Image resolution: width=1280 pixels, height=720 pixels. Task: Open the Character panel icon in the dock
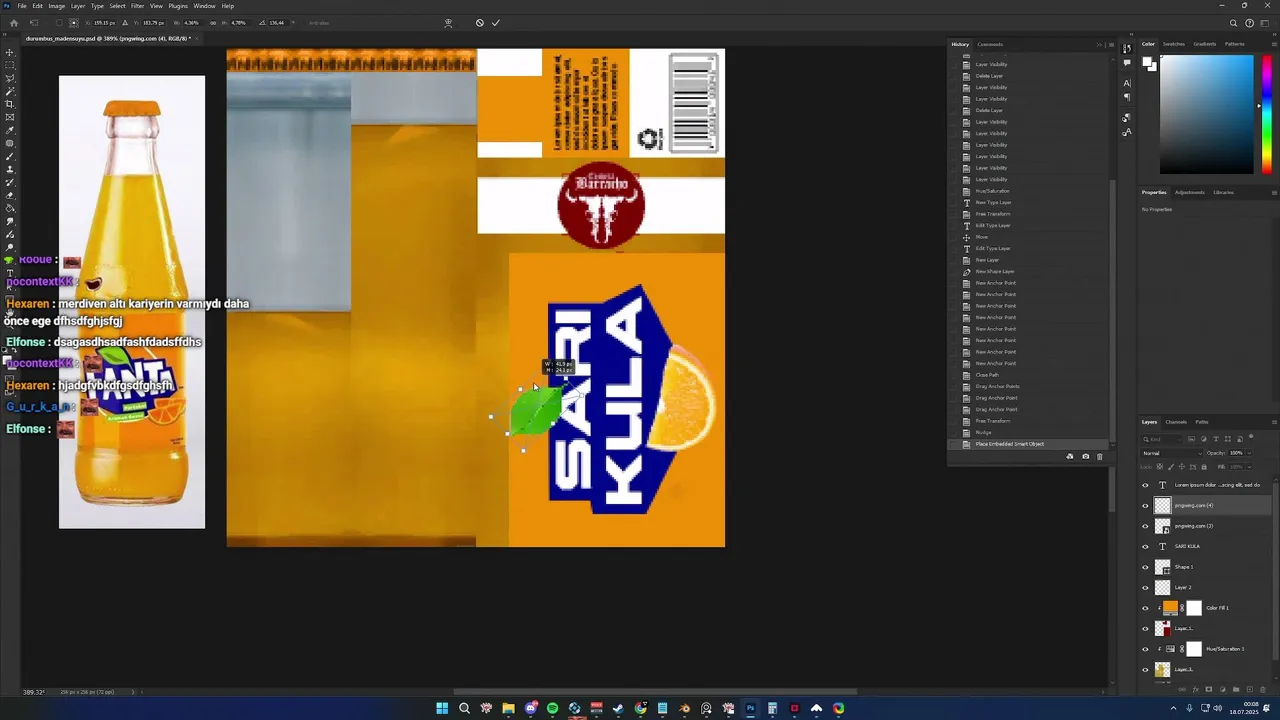1127,84
